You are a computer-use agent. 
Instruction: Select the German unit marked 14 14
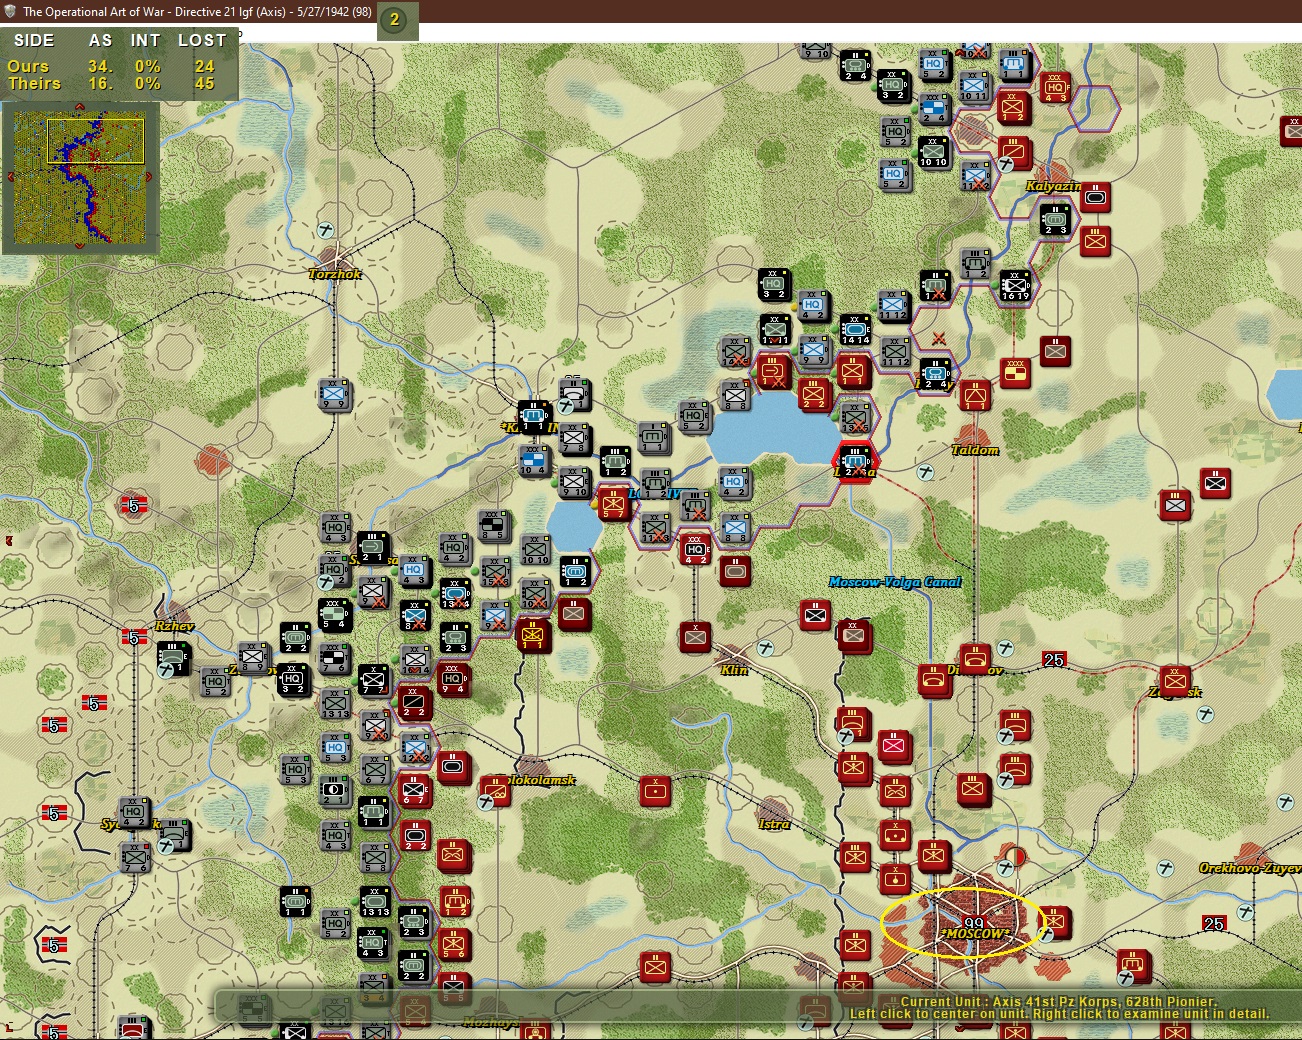[855, 330]
